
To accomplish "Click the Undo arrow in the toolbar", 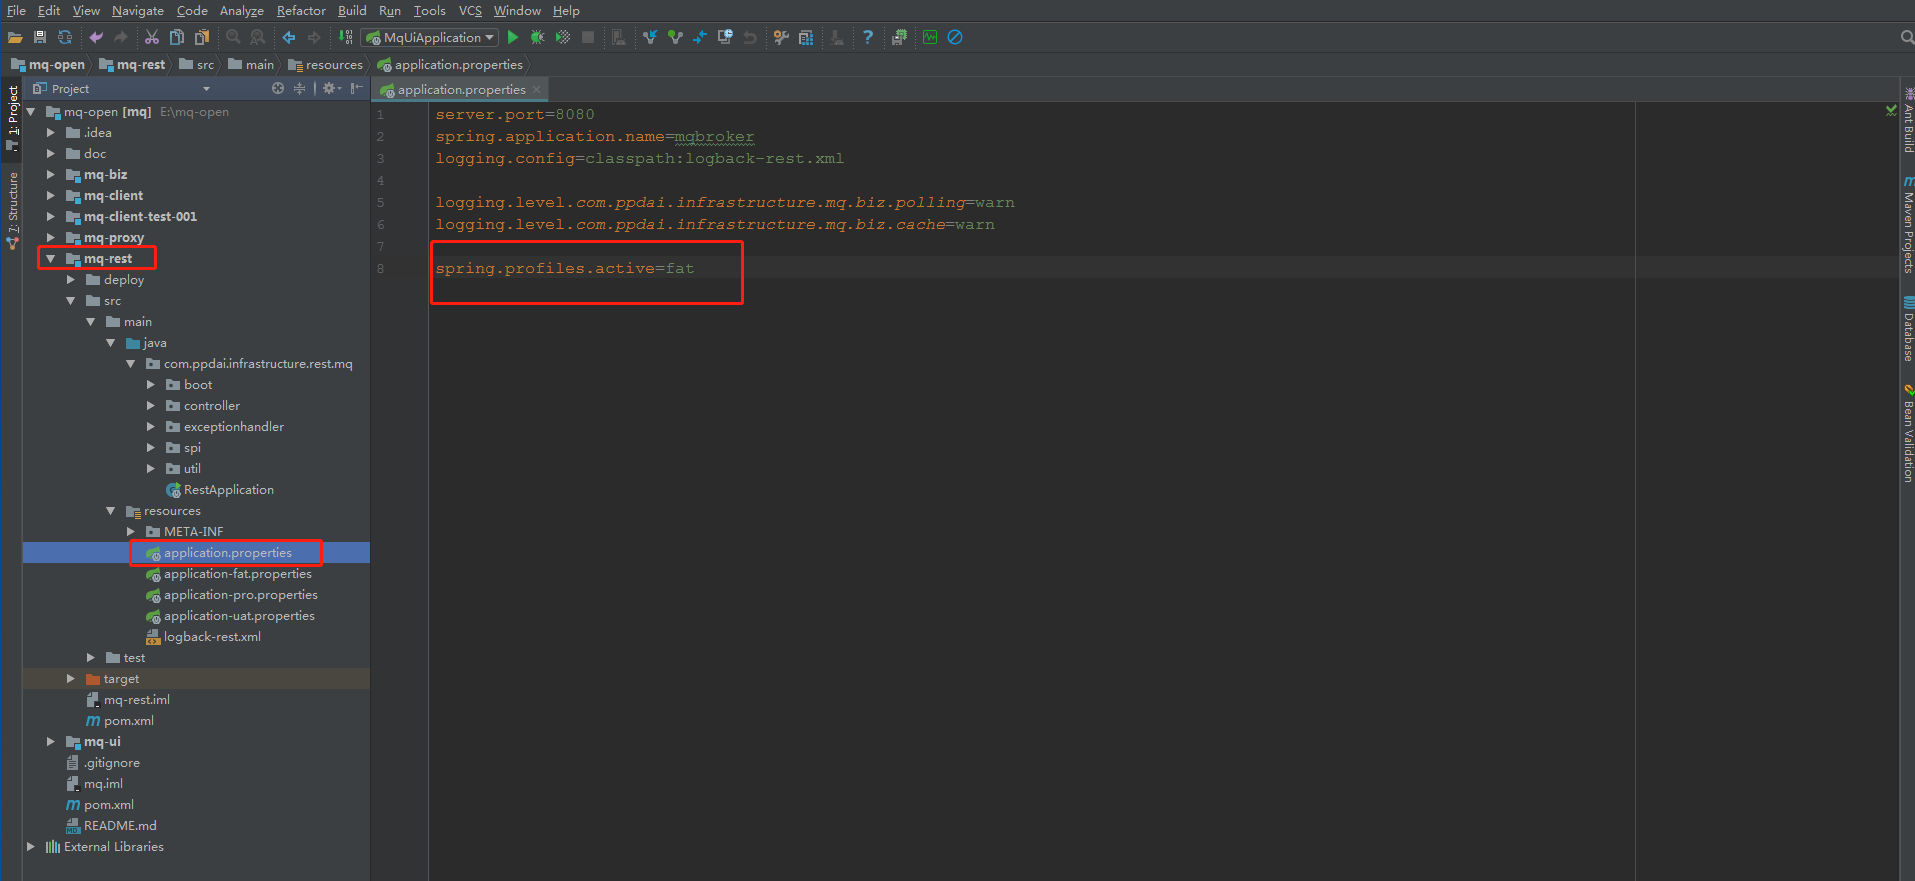I will point(96,37).
